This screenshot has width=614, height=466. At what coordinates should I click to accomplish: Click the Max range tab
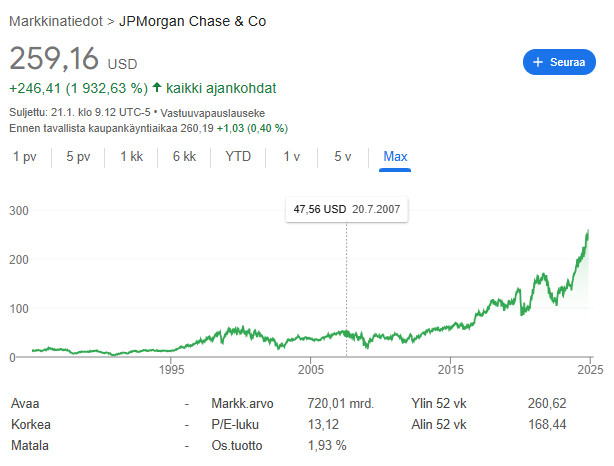[x=395, y=156]
